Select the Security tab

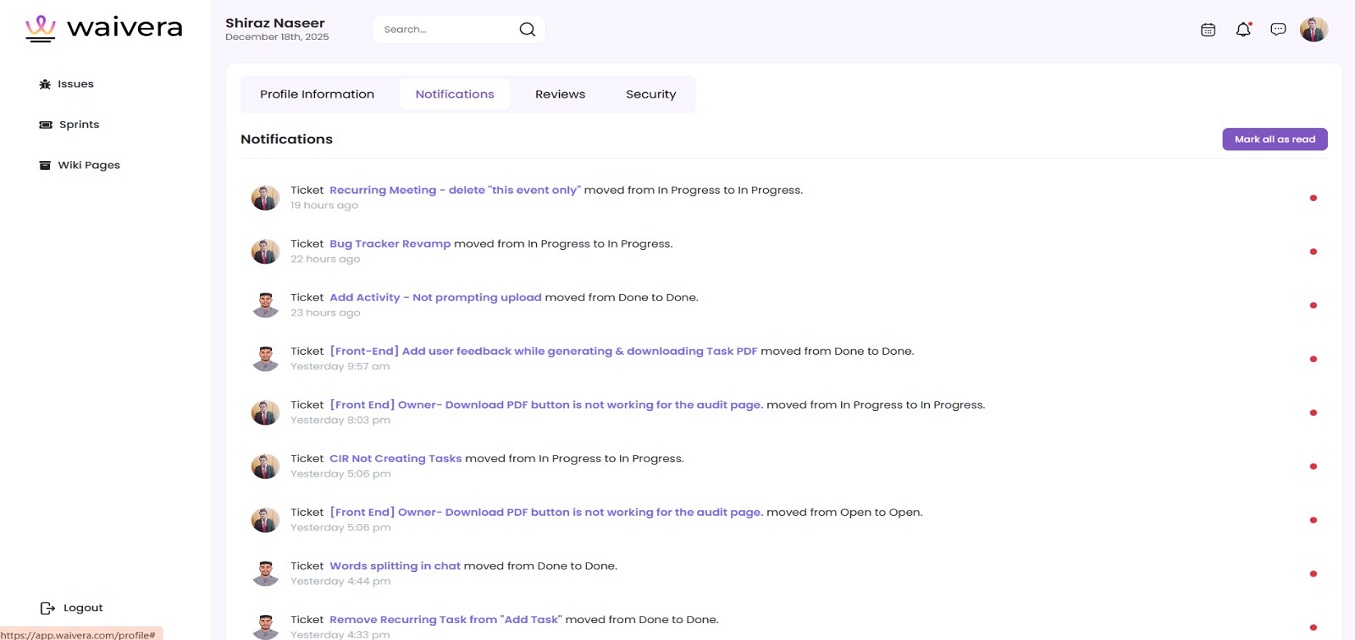tap(651, 94)
